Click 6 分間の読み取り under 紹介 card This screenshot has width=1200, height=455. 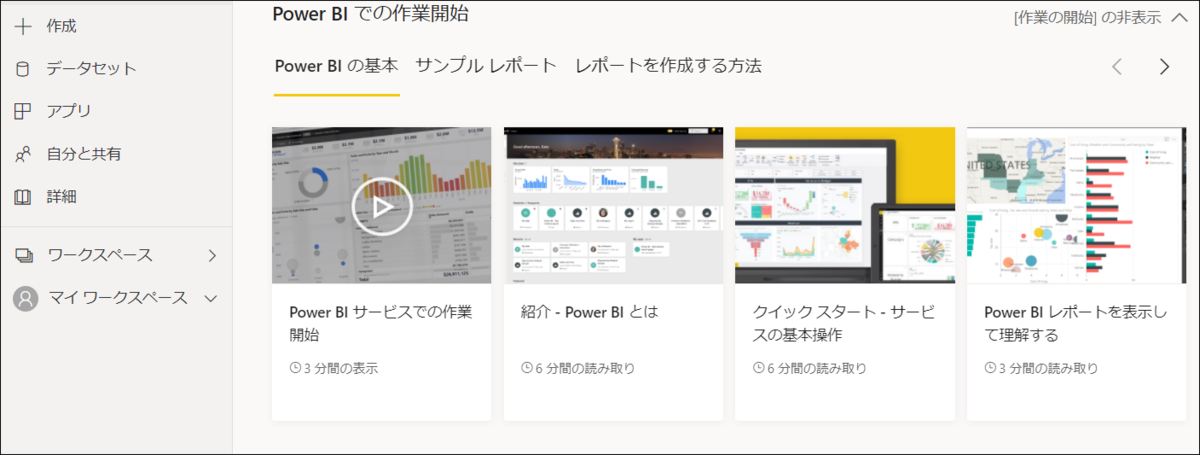point(585,368)
